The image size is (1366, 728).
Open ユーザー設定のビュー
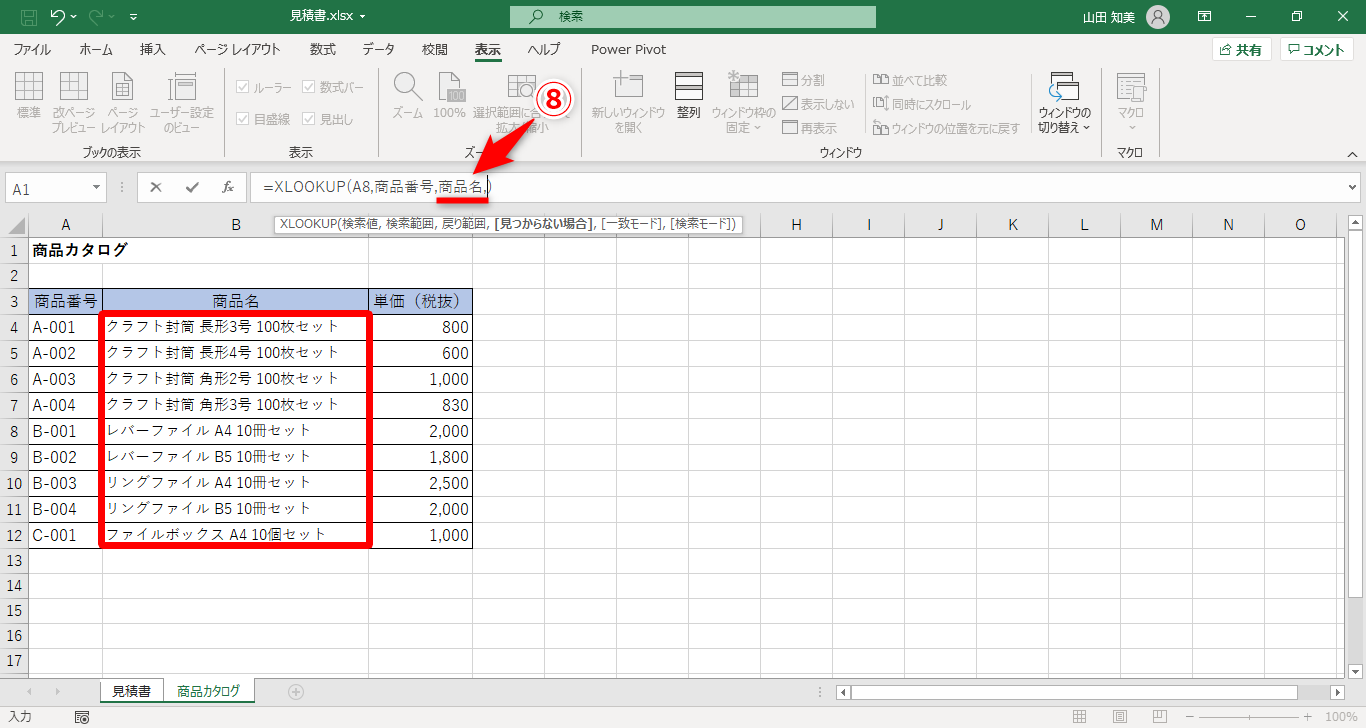182,101
